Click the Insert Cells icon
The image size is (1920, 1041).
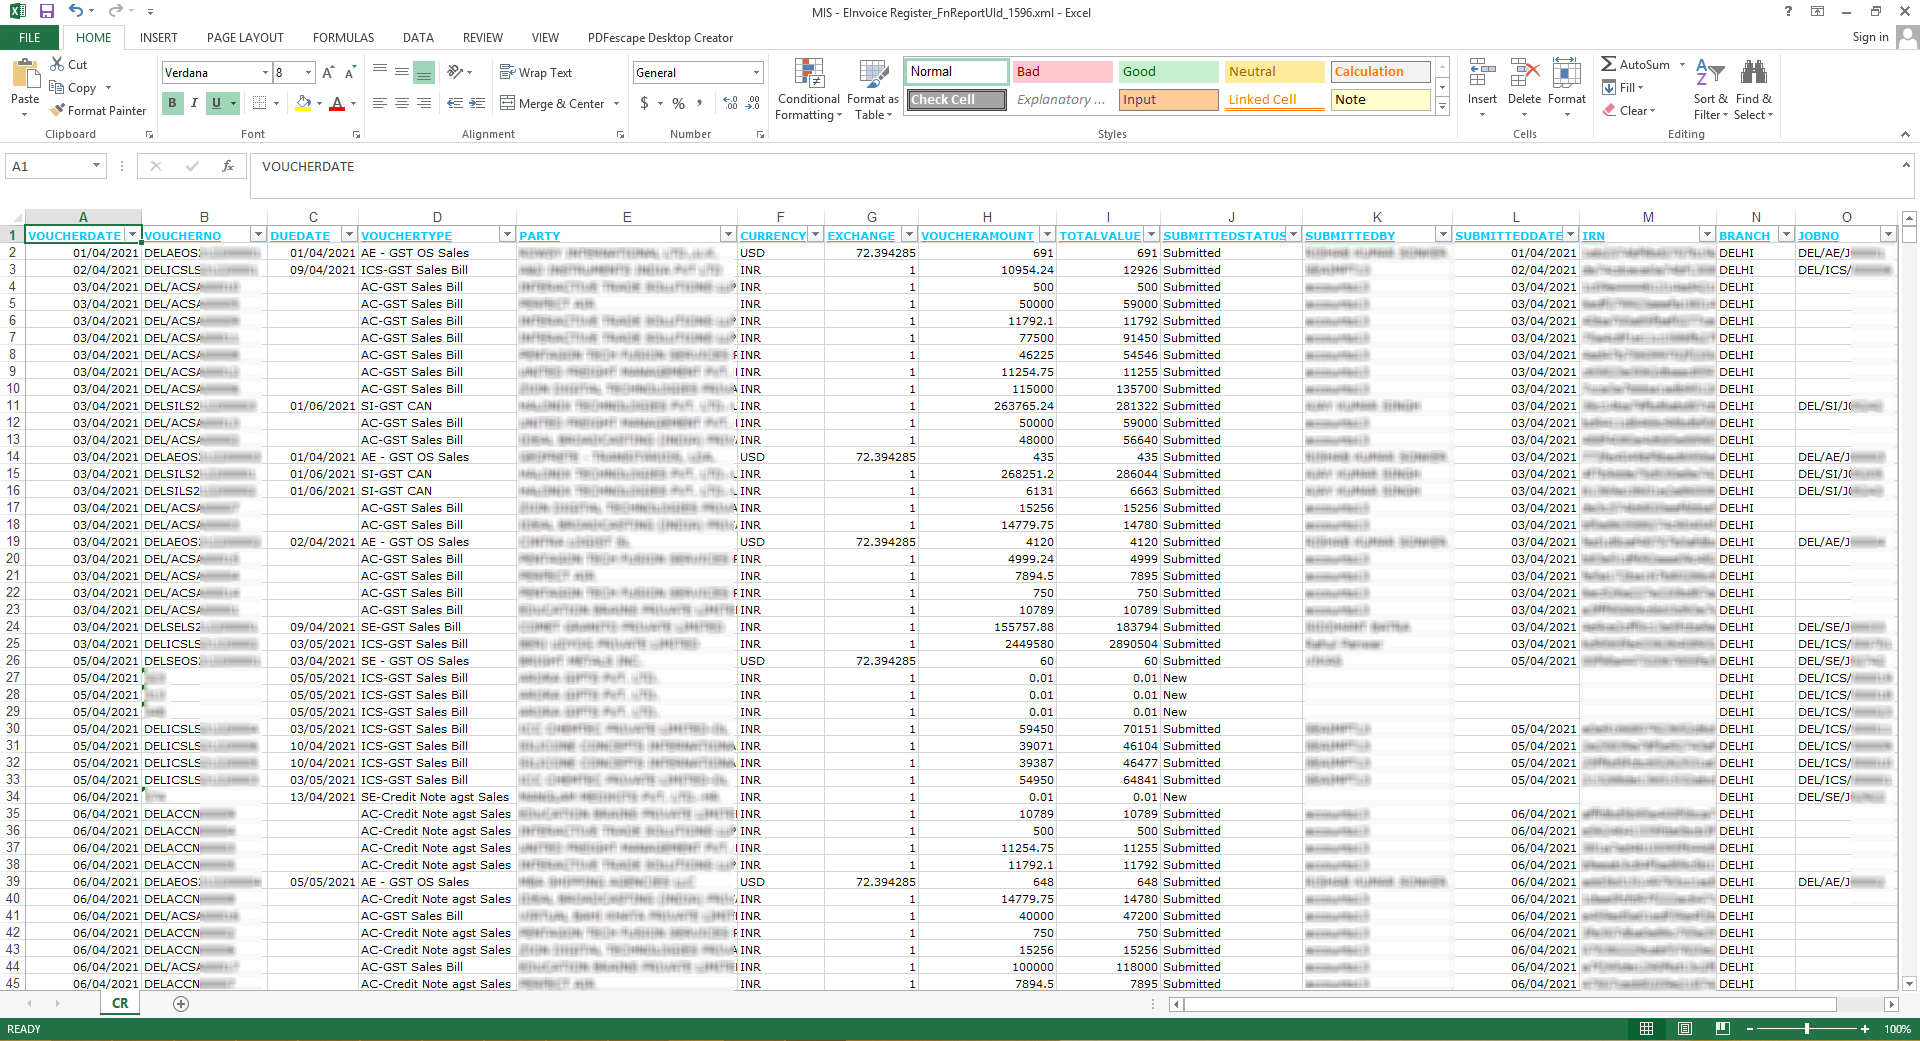pos(1481,75)
